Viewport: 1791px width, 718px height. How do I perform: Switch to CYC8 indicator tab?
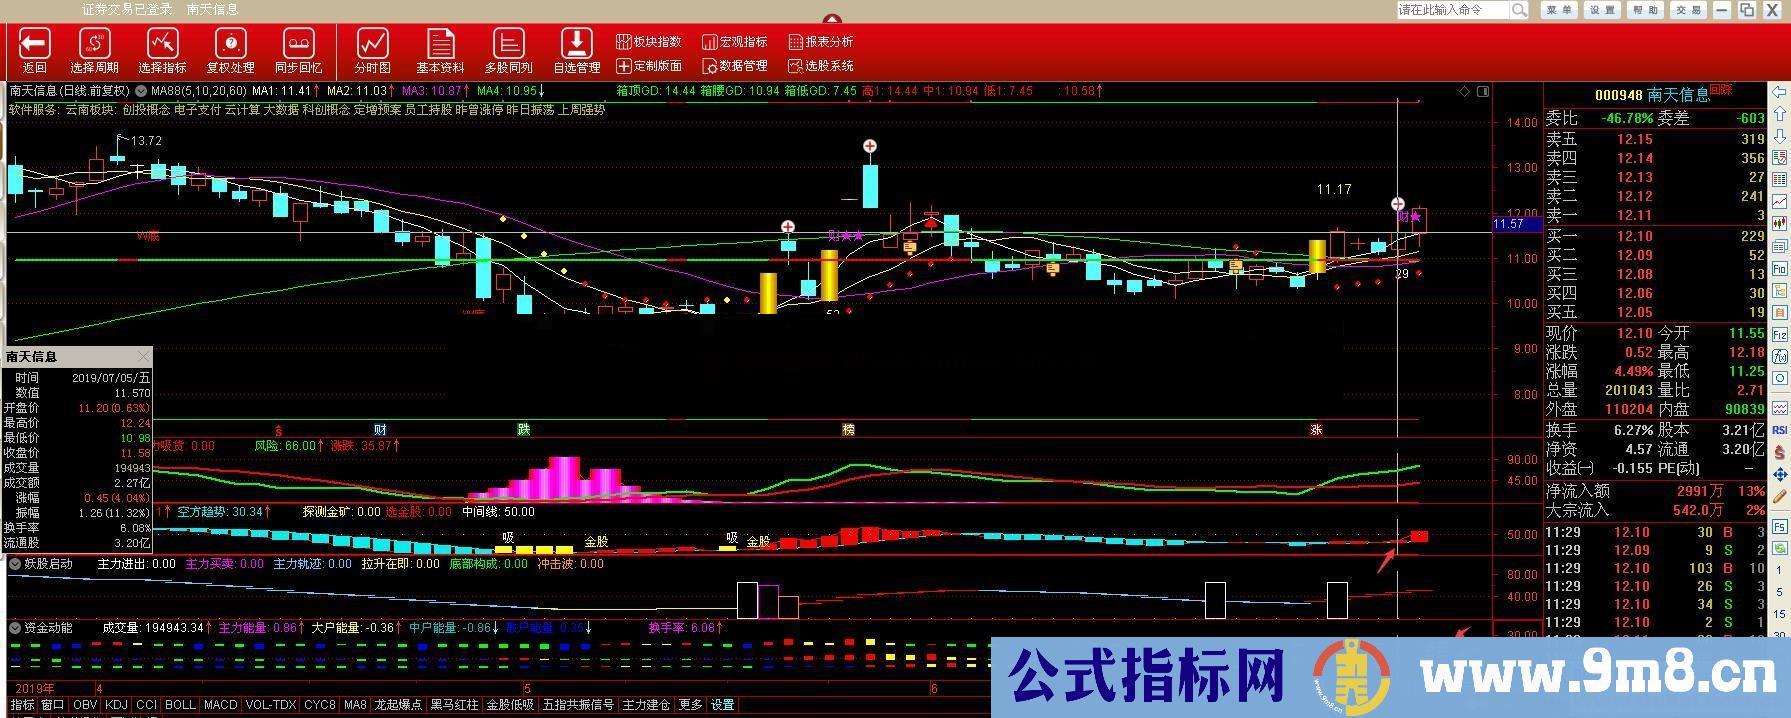[320, 705]
